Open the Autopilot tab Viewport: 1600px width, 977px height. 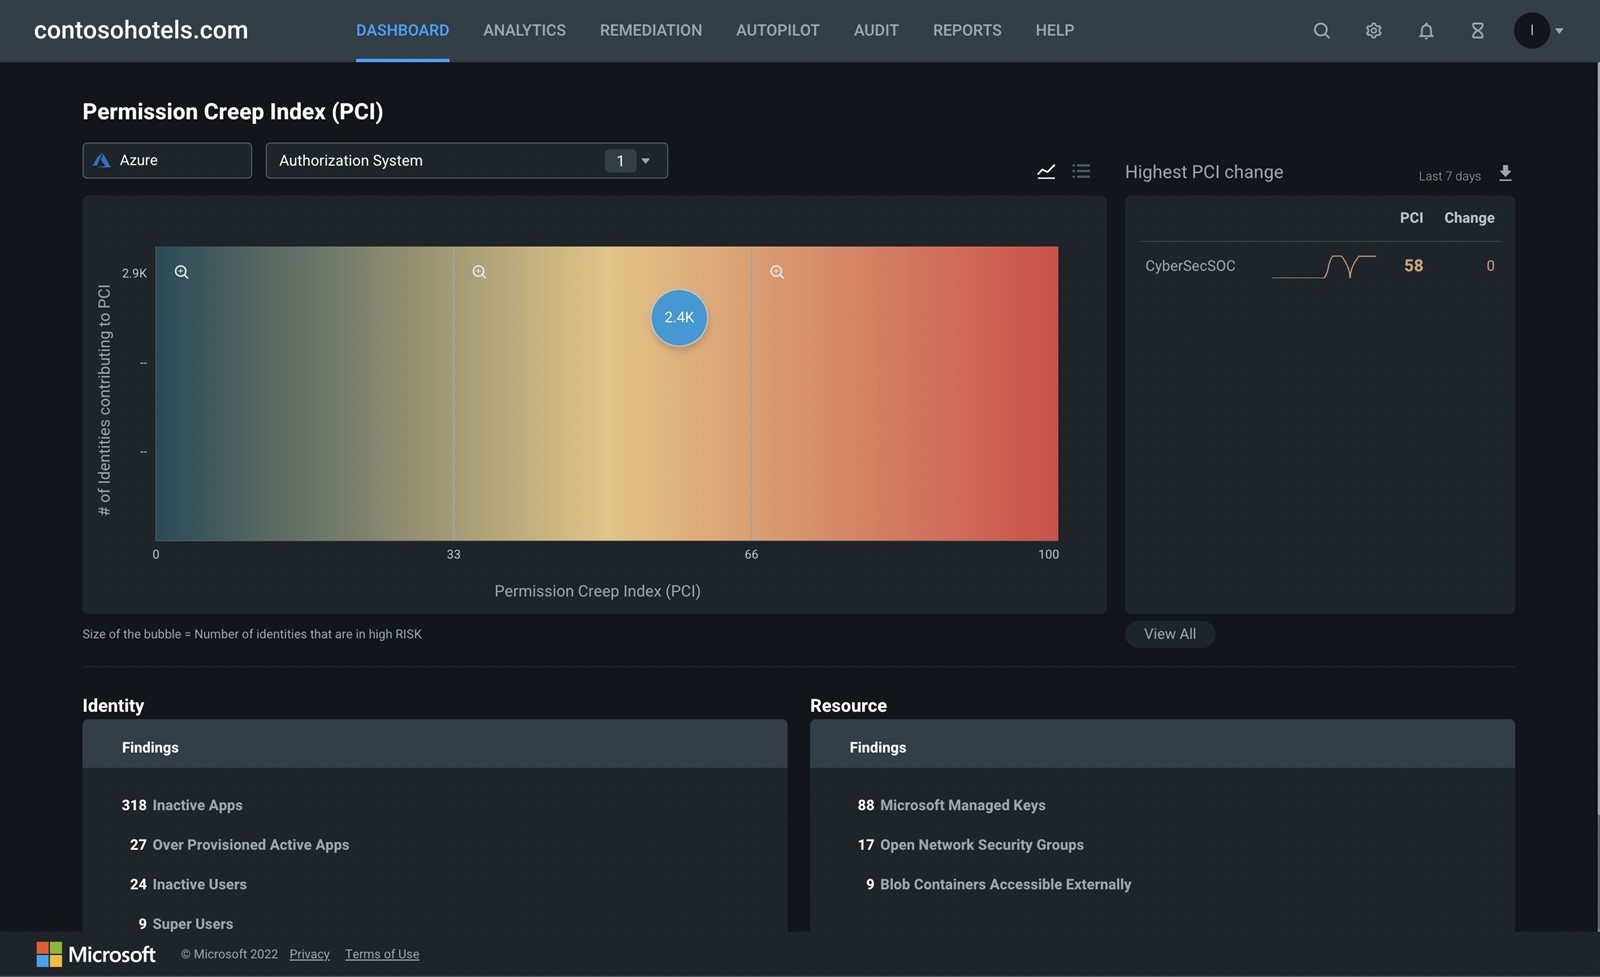778,30
